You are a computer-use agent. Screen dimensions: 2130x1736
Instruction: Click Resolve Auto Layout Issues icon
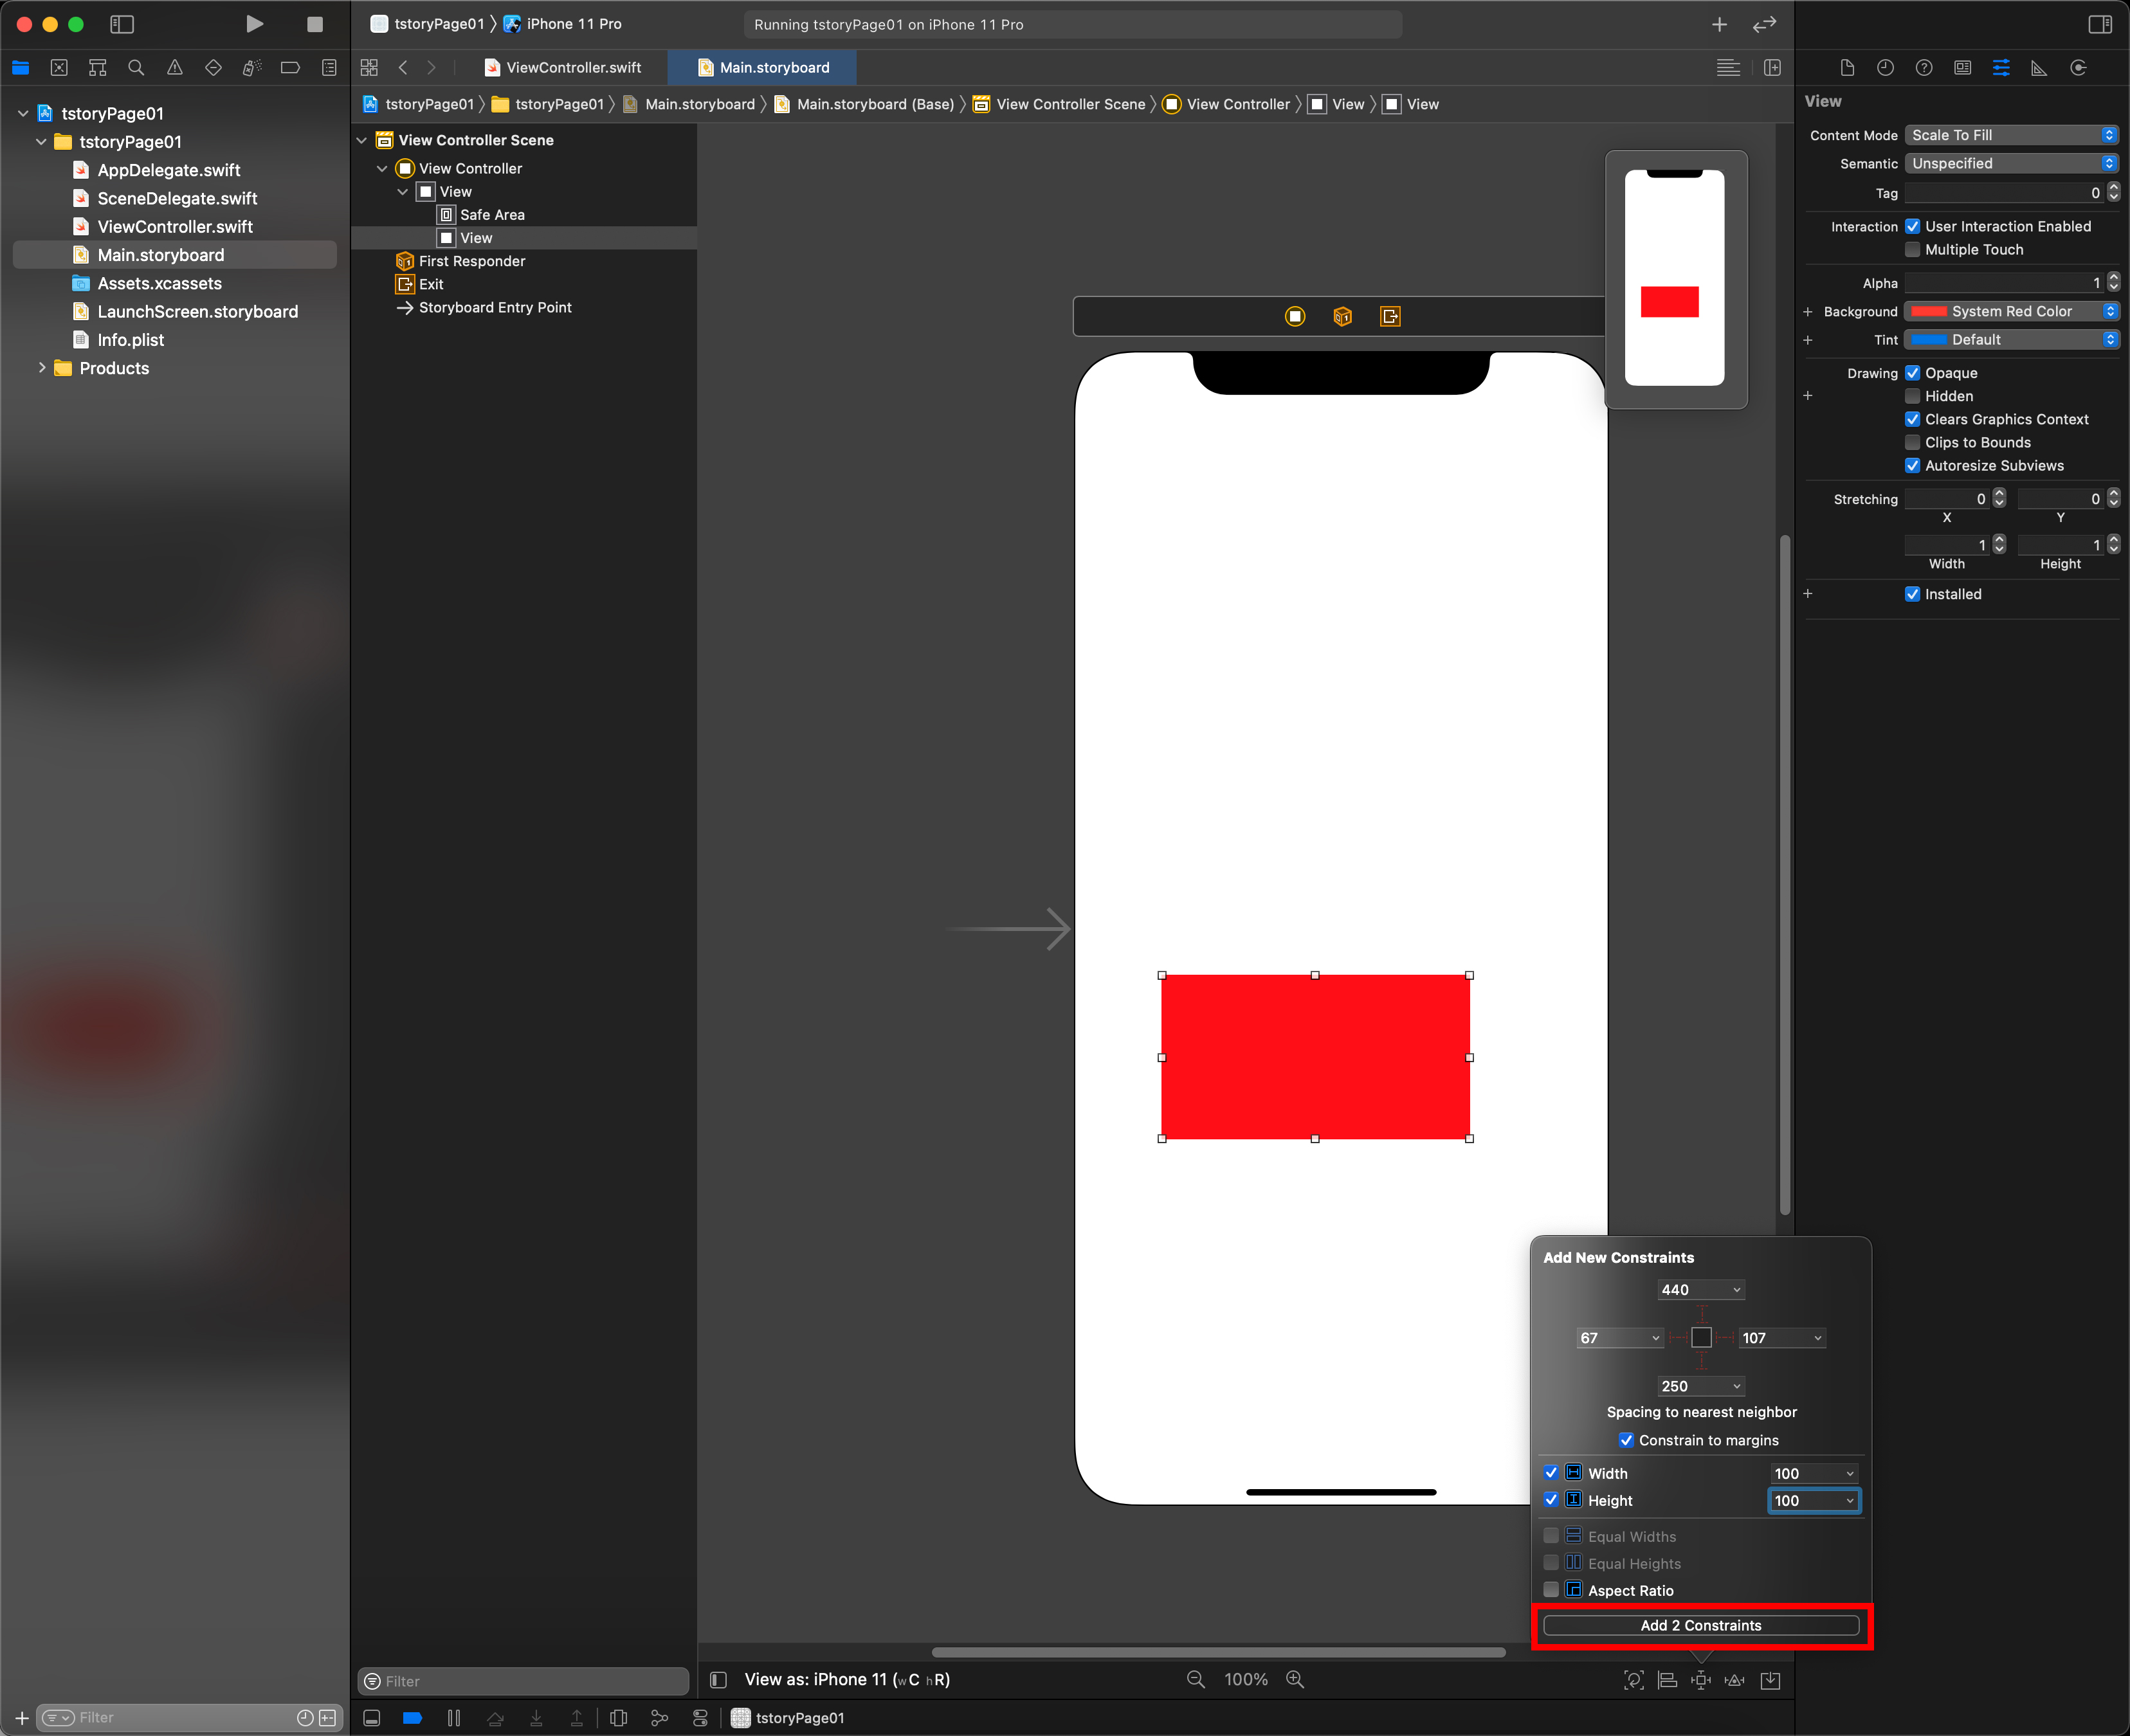click(x=1735, y=1680)
